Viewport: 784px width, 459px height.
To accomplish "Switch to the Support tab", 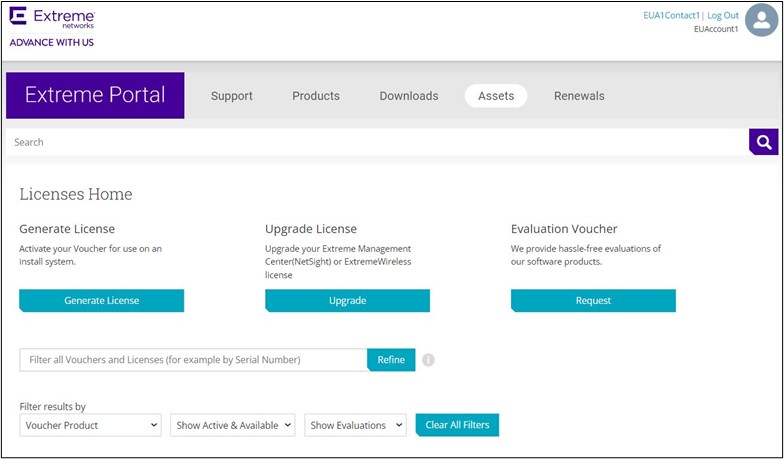I will pos(231,96).
